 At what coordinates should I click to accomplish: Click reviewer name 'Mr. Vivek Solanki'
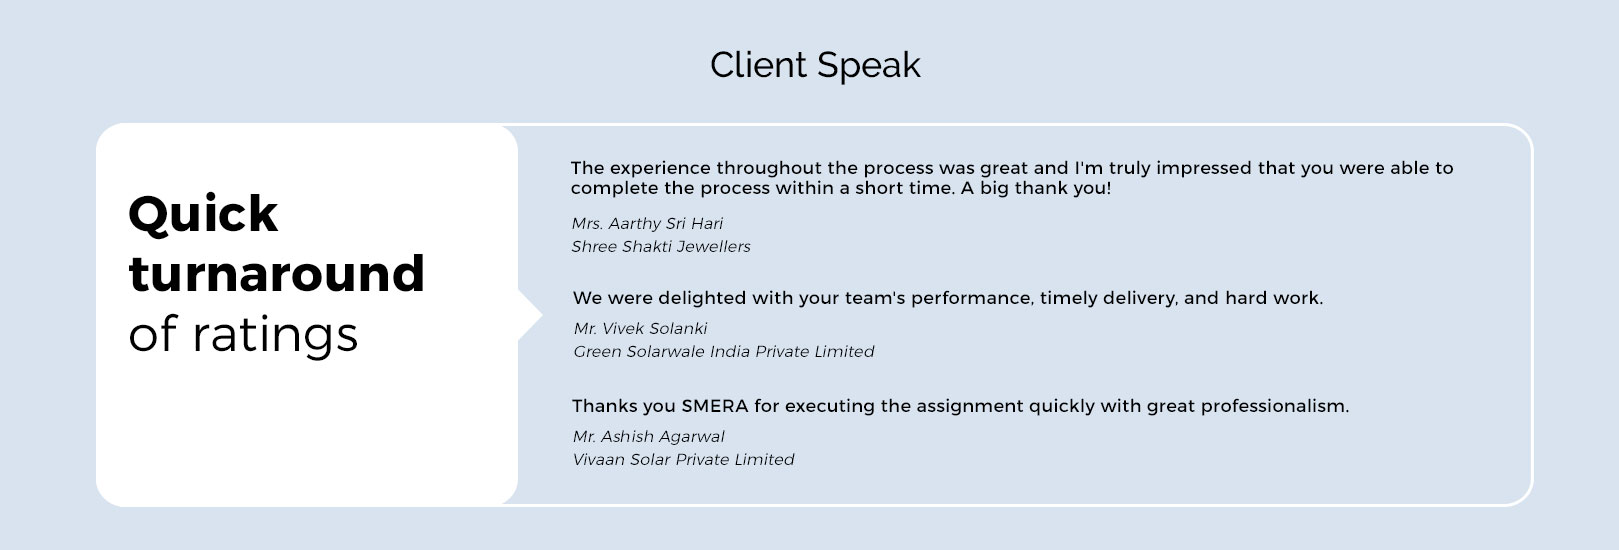(x=640, y=329)
